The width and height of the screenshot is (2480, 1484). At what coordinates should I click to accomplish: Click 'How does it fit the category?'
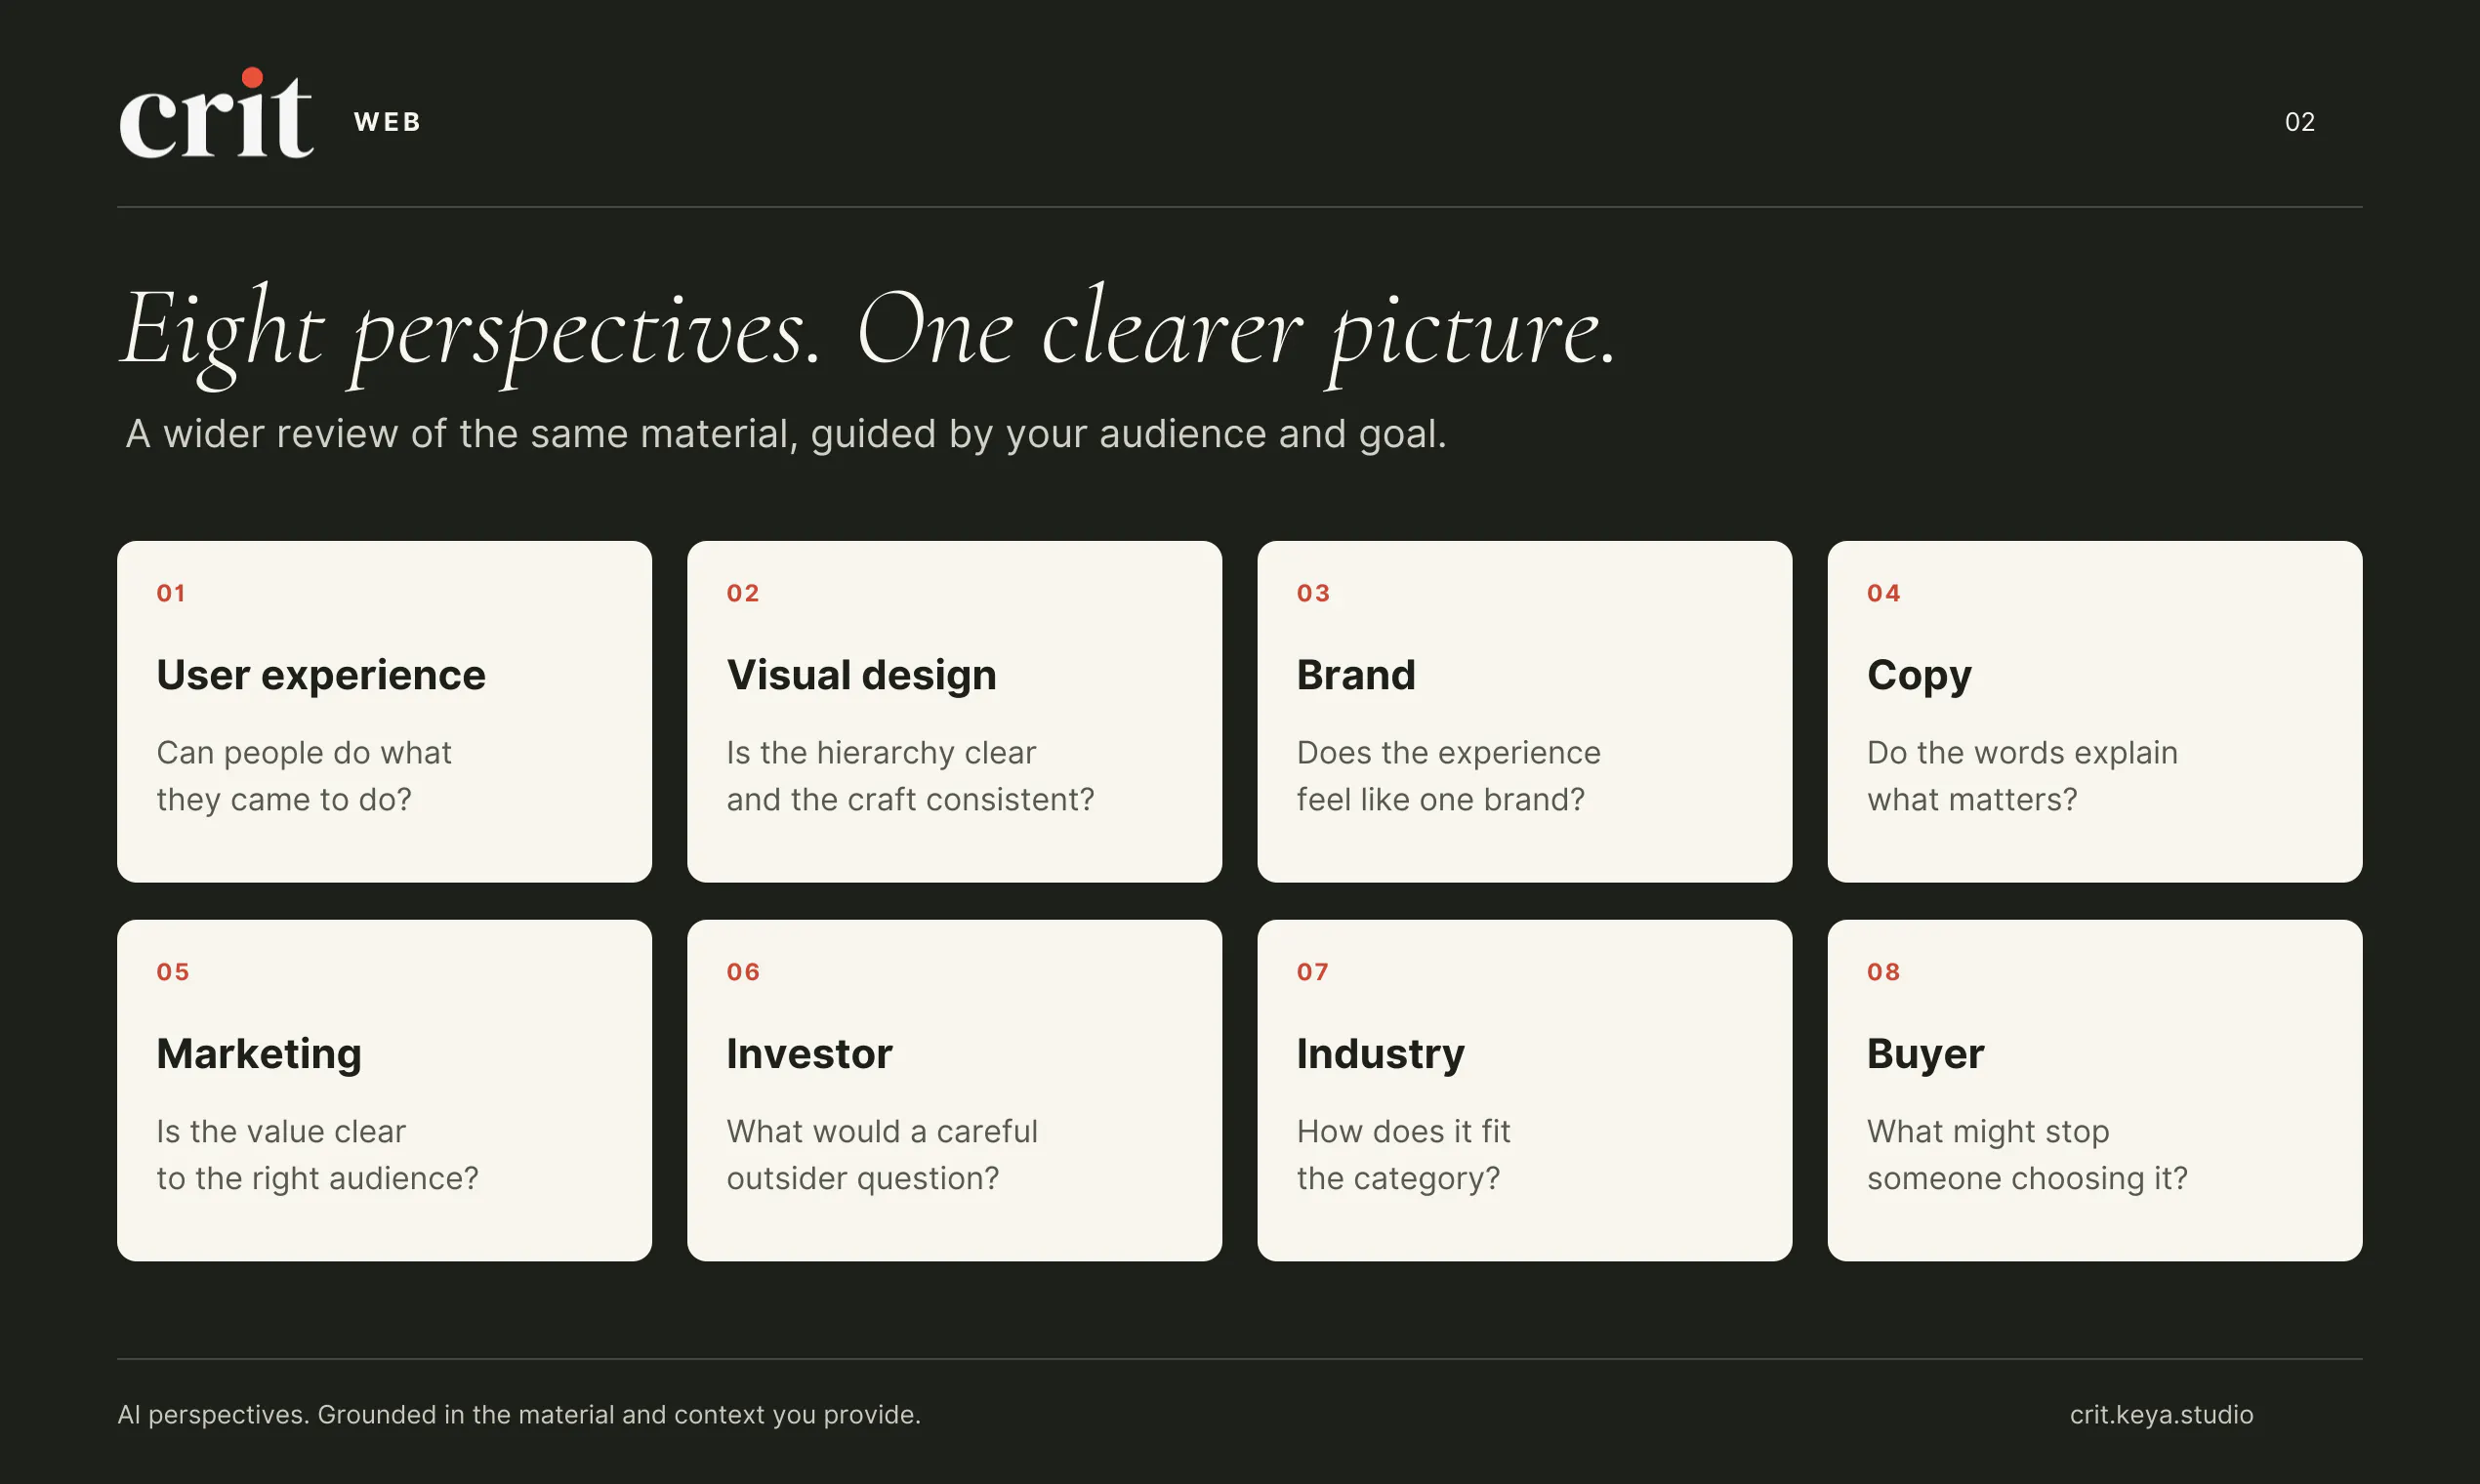tap(1403, 1155)
